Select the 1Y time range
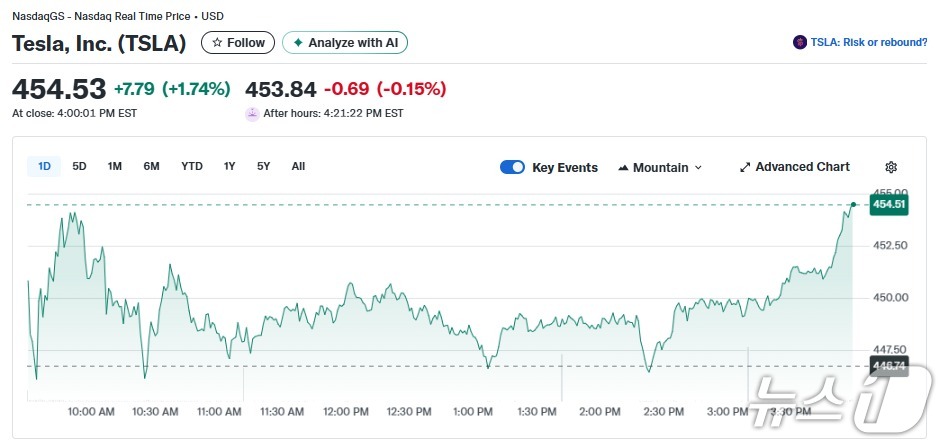The height and width of the screenshot is (447, 946). coord(230,166)
